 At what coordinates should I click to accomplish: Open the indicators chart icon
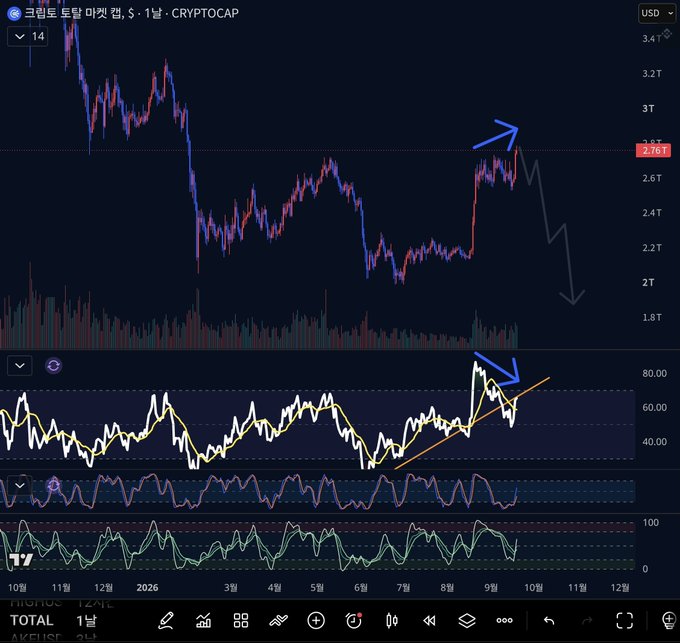(203, 621)
